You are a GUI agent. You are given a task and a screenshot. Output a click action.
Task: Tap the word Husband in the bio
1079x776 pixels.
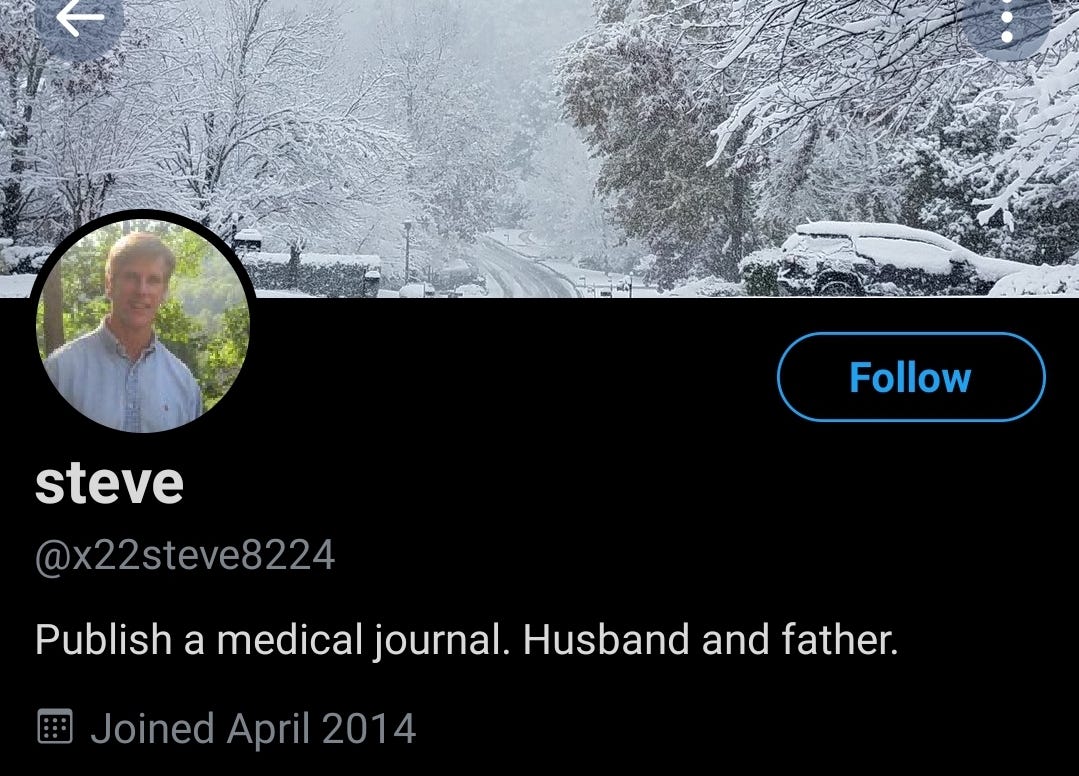(606, 639)
